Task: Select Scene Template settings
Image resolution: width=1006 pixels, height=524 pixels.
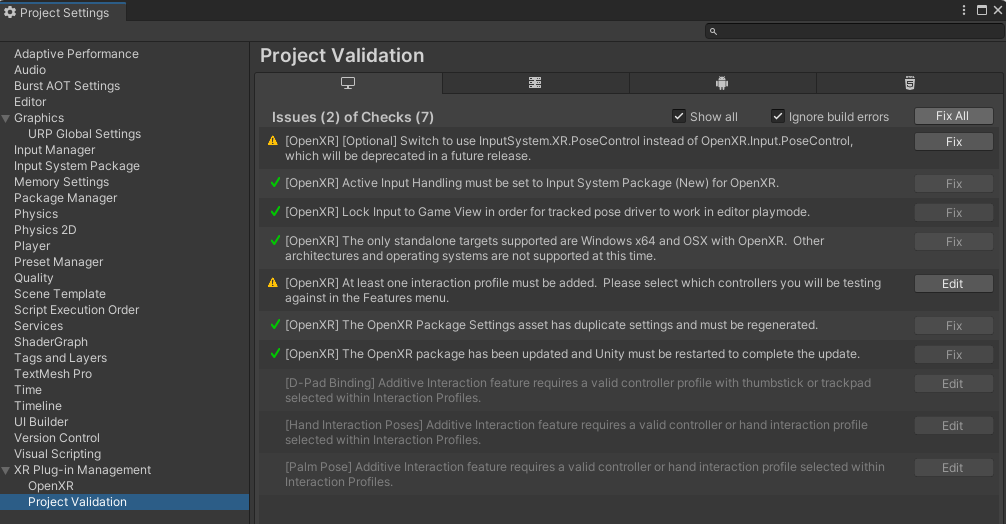Action: 60,294
